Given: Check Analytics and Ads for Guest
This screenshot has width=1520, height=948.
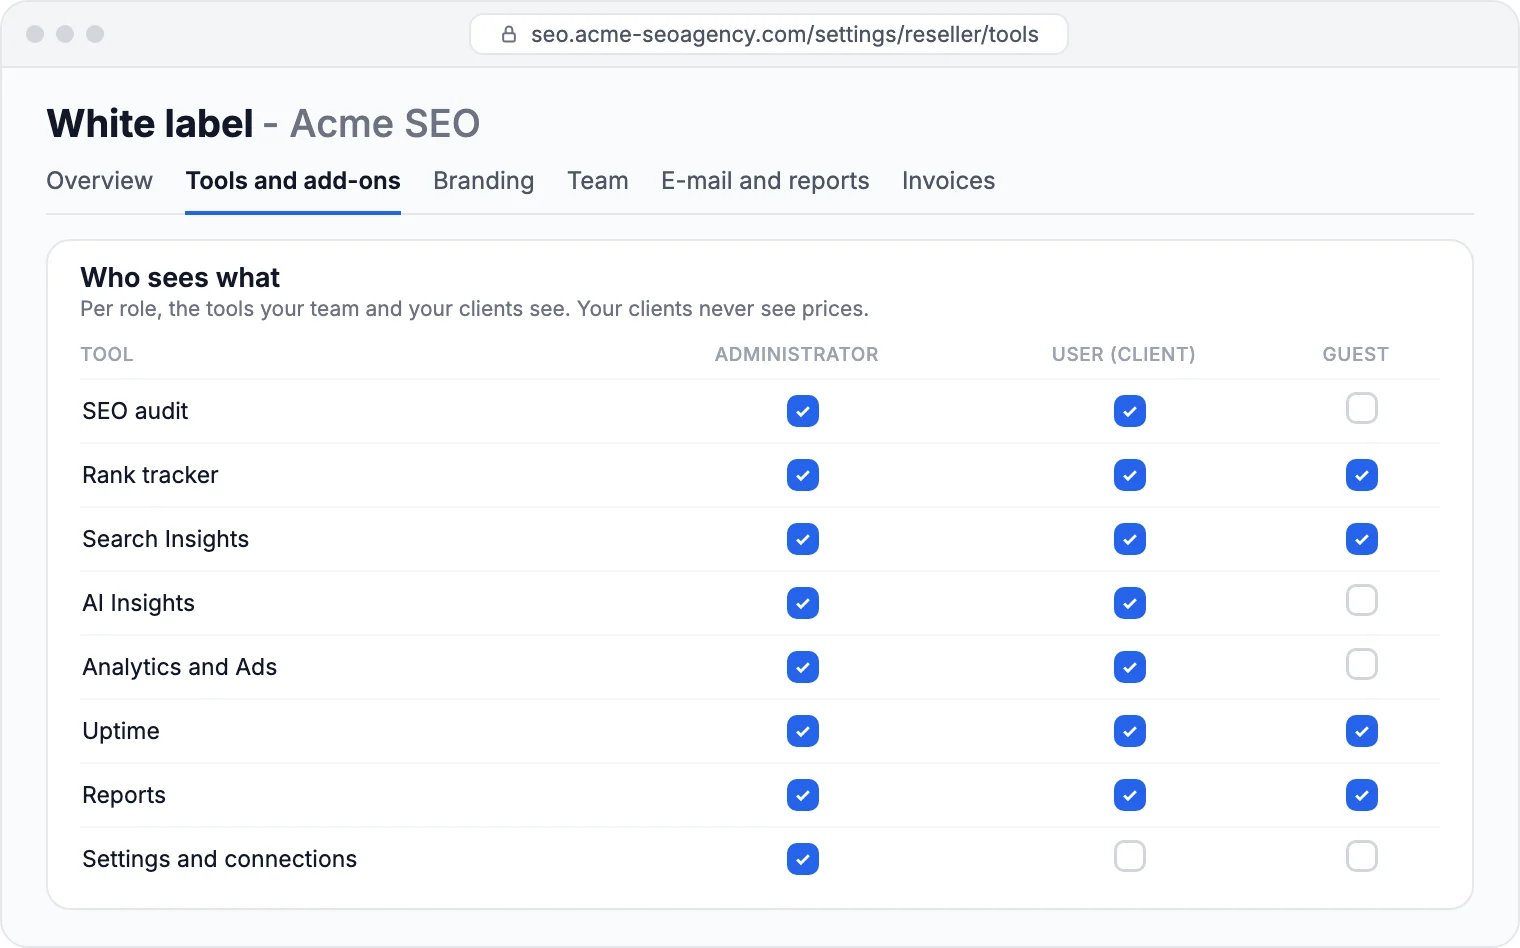Looking at the screenshot, I should [x=1362, y=664].
